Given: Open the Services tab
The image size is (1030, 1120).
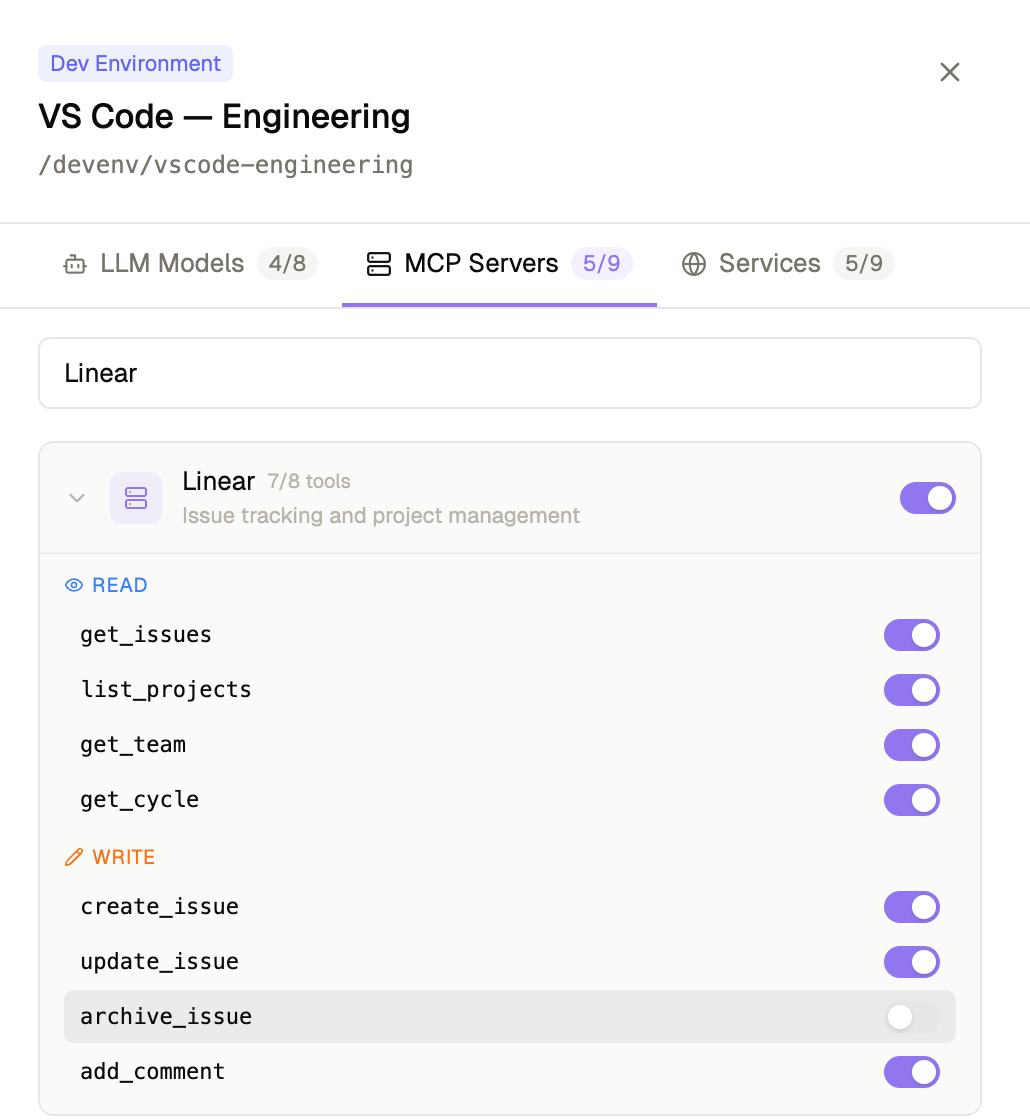Looking at the screenshot, I should (x=769, y=264).
